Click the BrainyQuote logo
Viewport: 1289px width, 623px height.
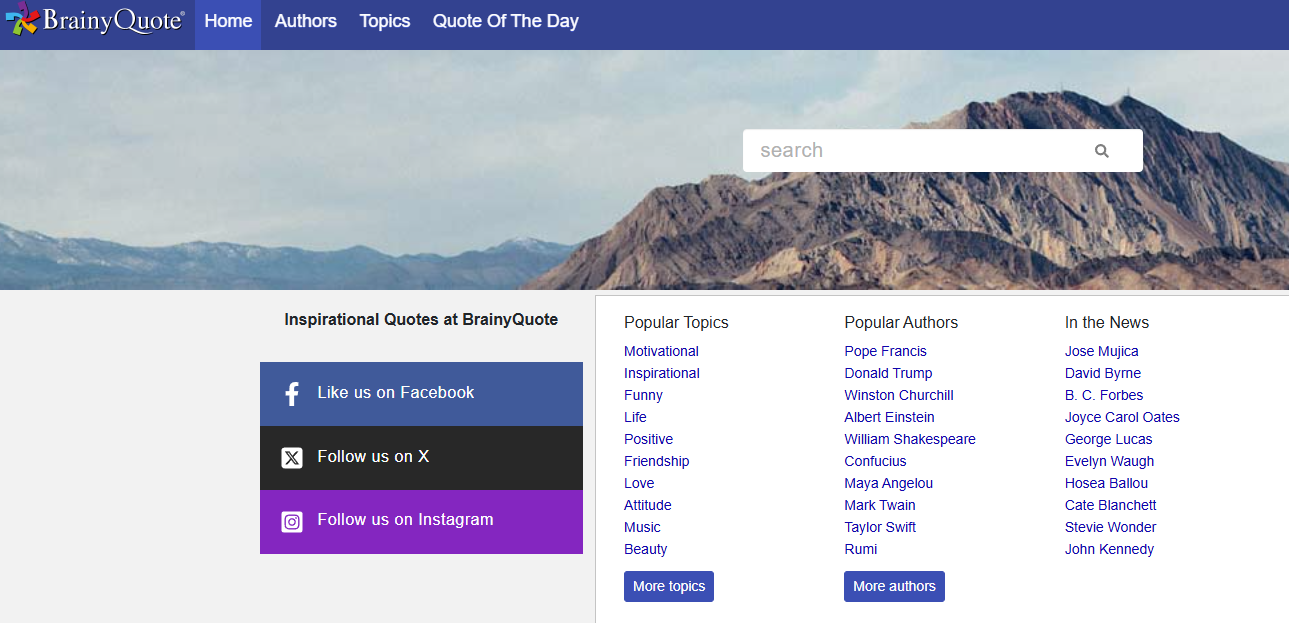pos(95,22)
